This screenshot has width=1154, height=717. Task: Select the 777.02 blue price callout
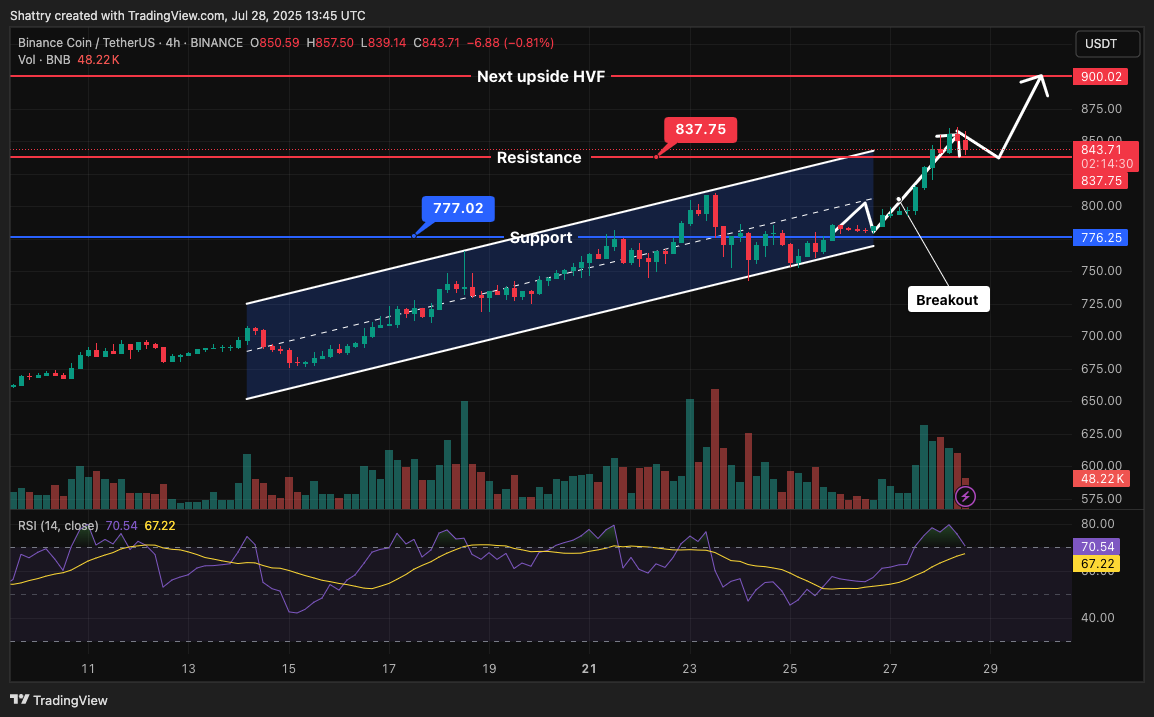pyautogui.click(x=458, y=208)
